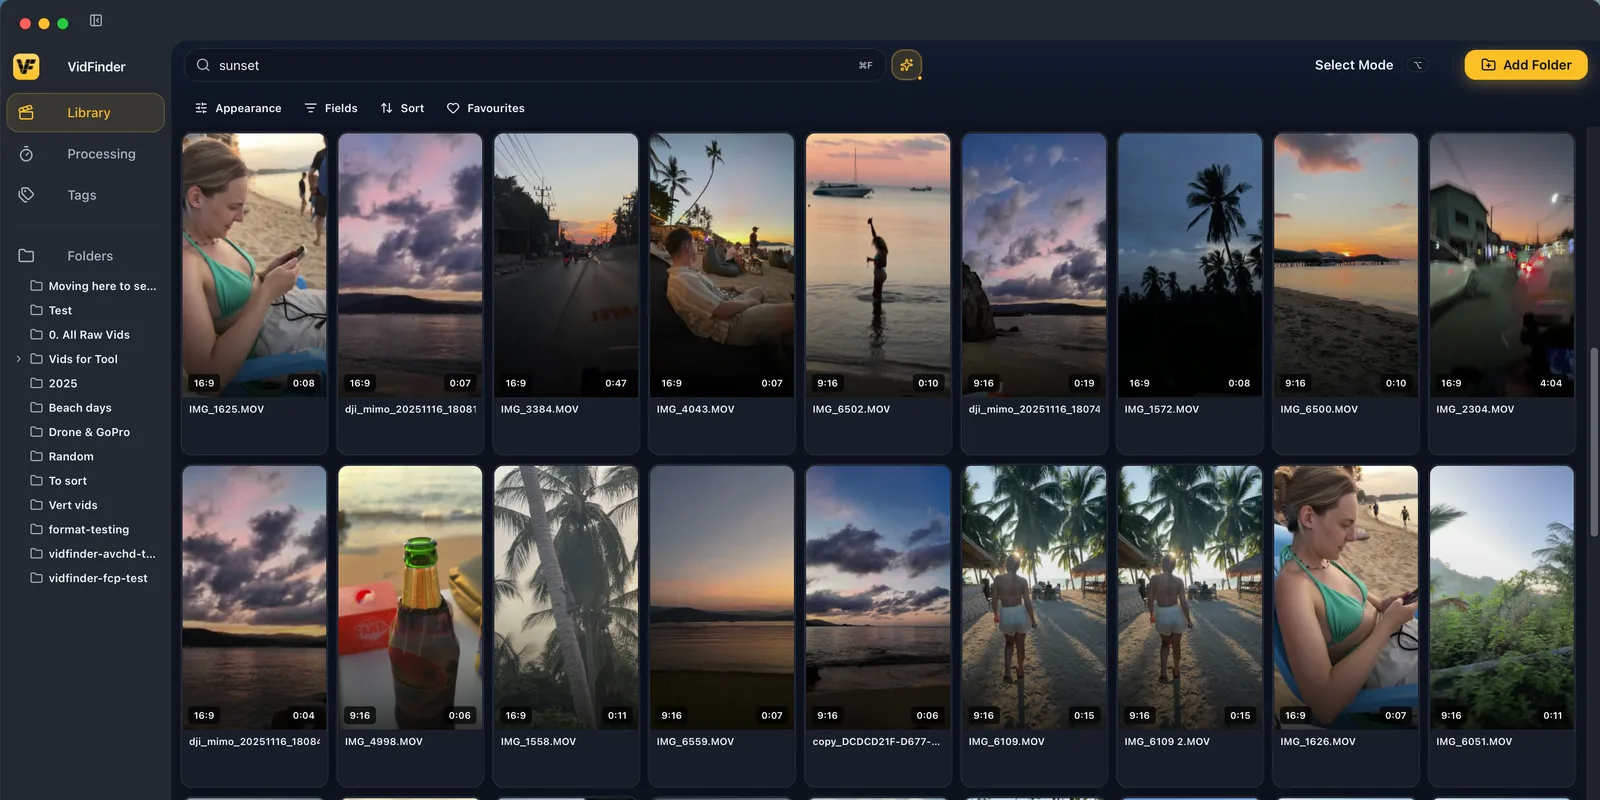Open the IMG_6559.MOV thumbnail
This screenshot has height=800, width=1600.
click(x=722, y=597)
